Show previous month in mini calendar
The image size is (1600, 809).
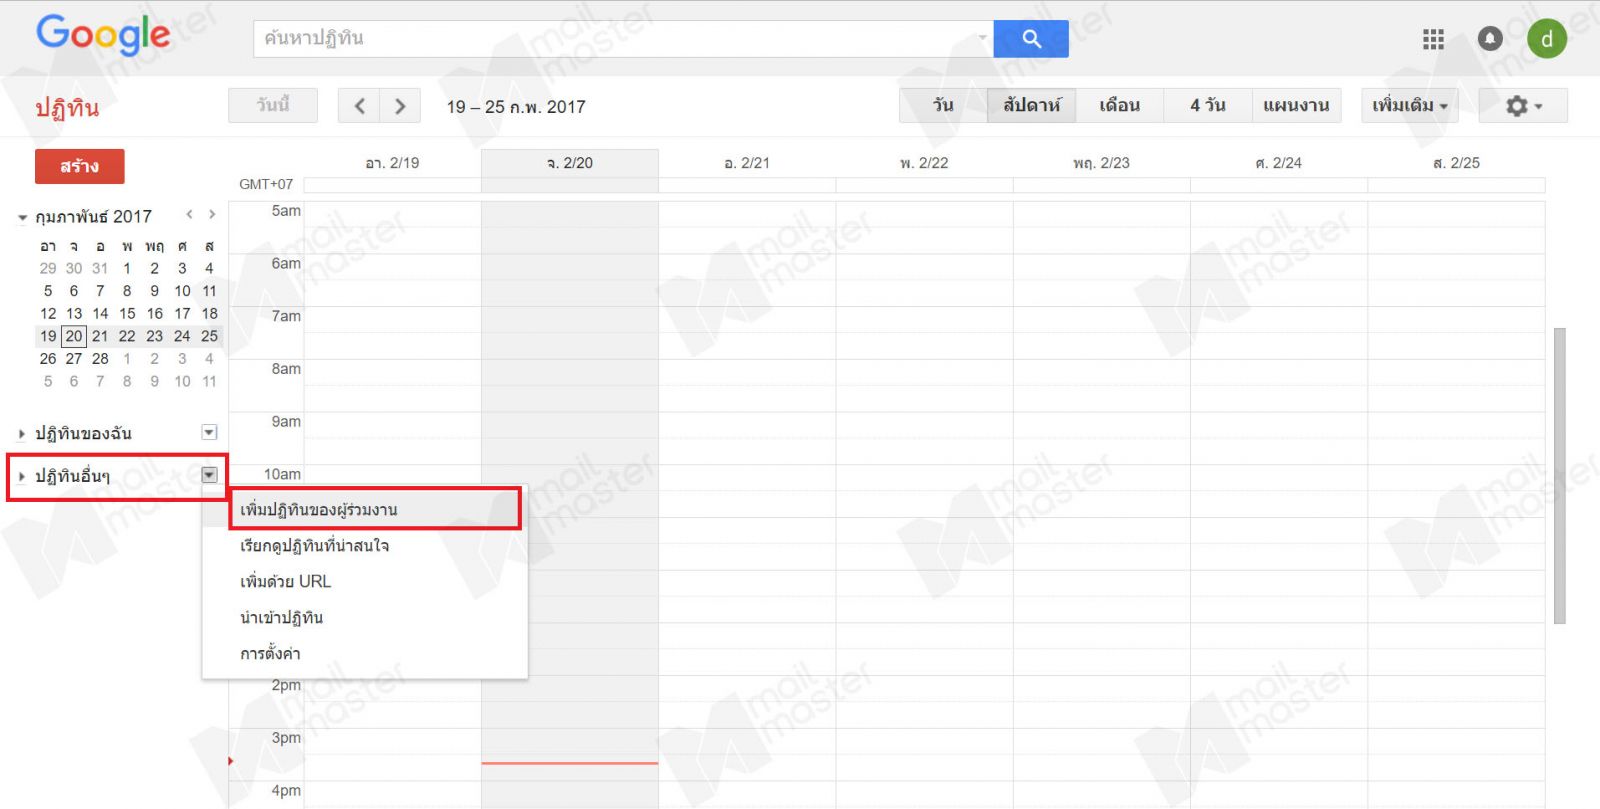coord(189,214)
